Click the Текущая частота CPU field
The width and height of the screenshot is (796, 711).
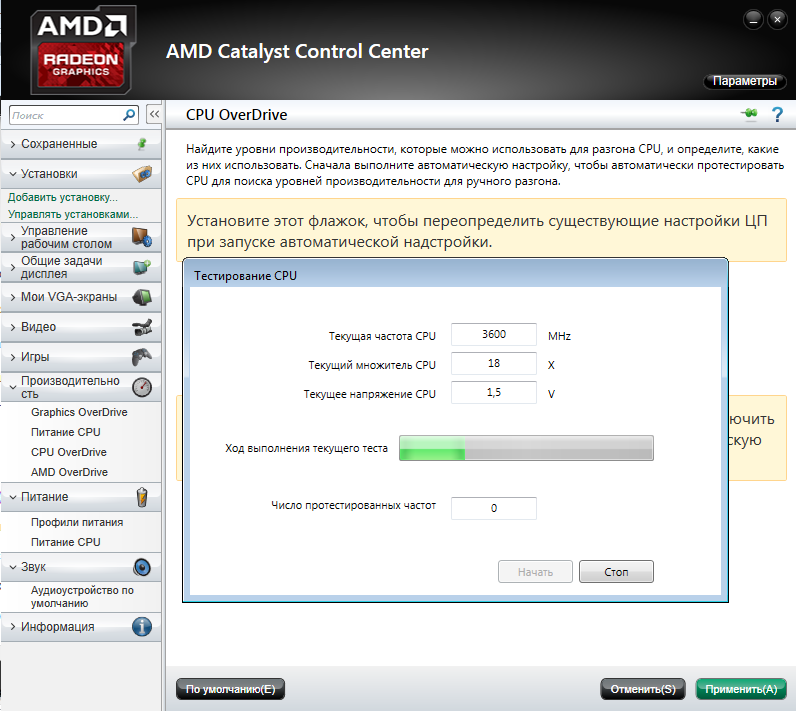click(494, 335)
